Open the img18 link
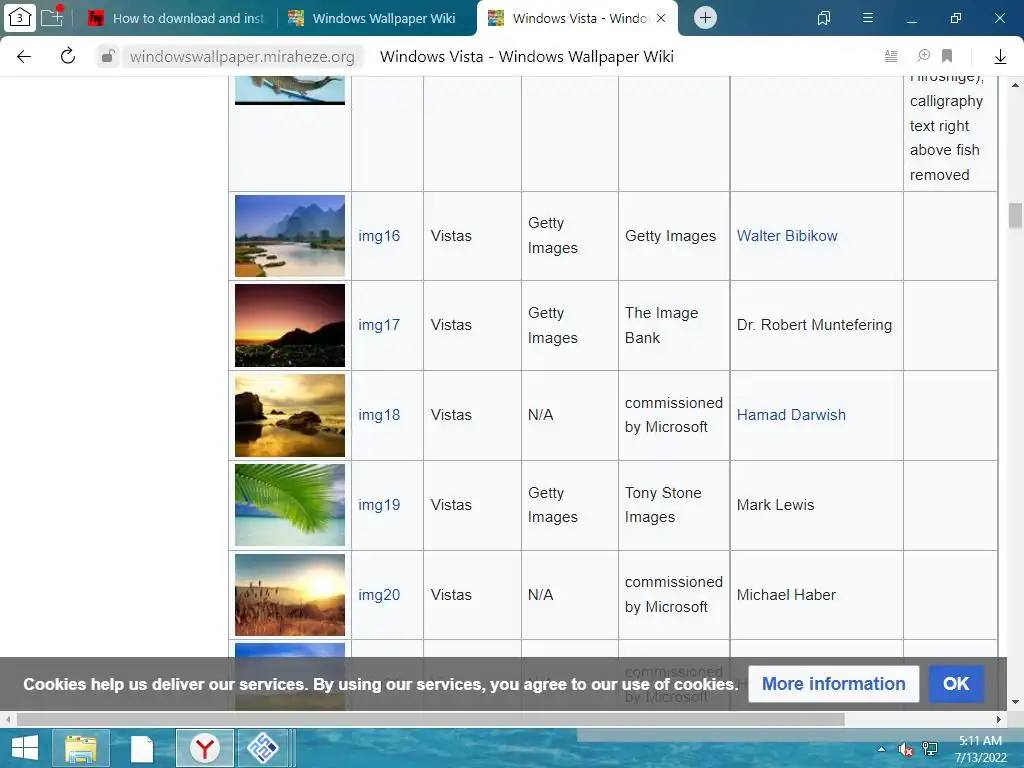1024x768 pixels. coord(379,415)
